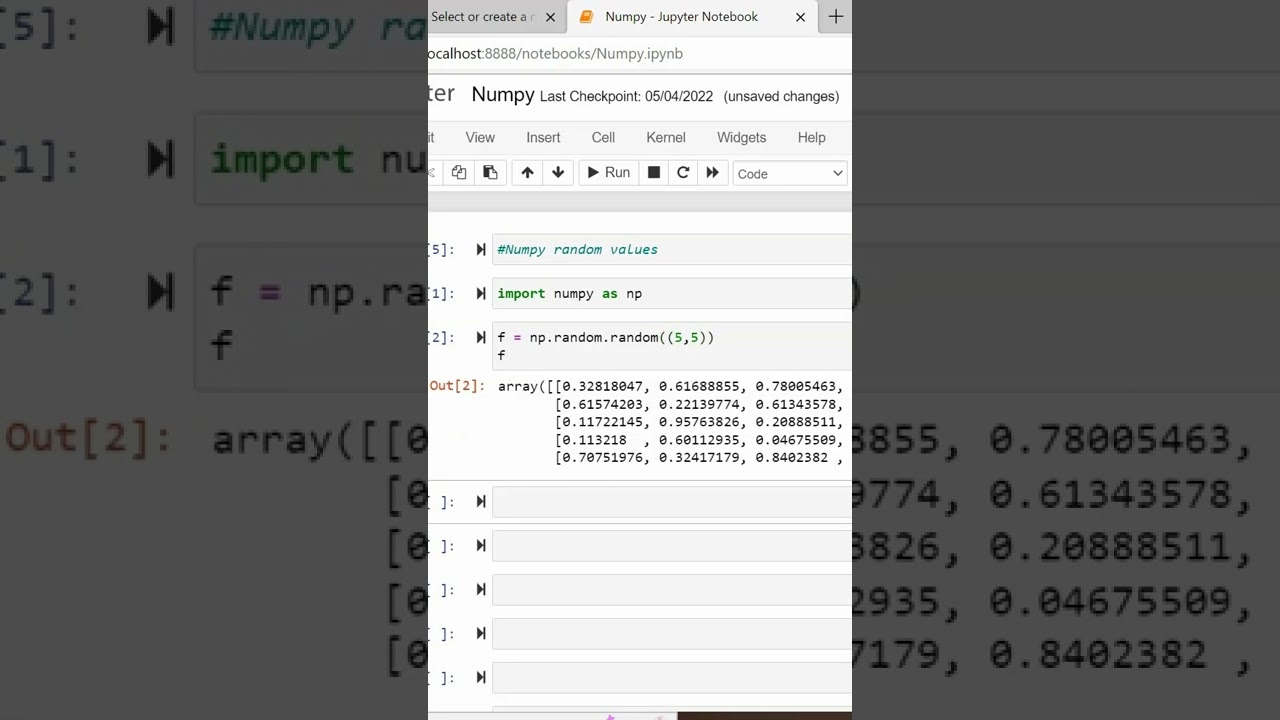
Task: Switch to the Select or create a notebook tab
Action: point(485,16)
